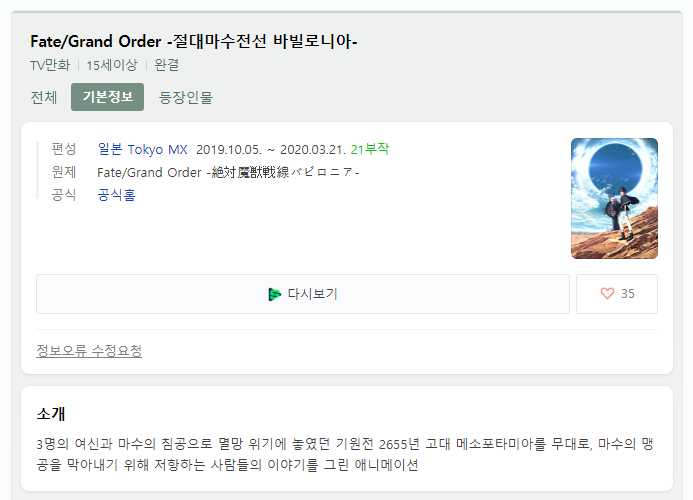693x500 pixels.
Task: Click the green play icon beside 다시보기
Action: [274, 294]
